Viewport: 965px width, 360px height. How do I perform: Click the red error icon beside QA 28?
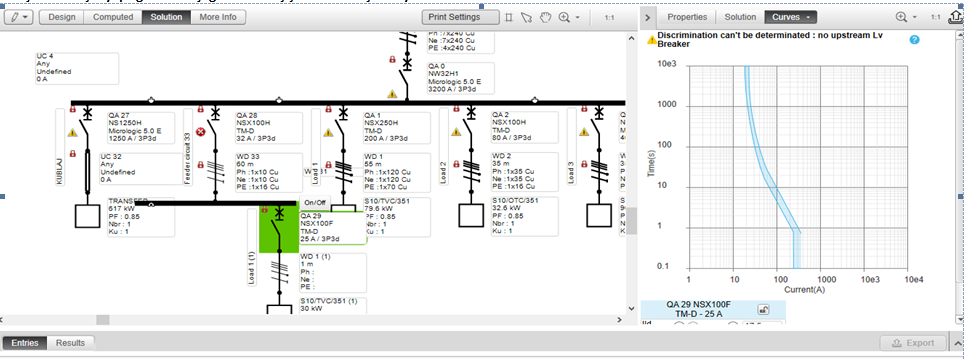200,132
